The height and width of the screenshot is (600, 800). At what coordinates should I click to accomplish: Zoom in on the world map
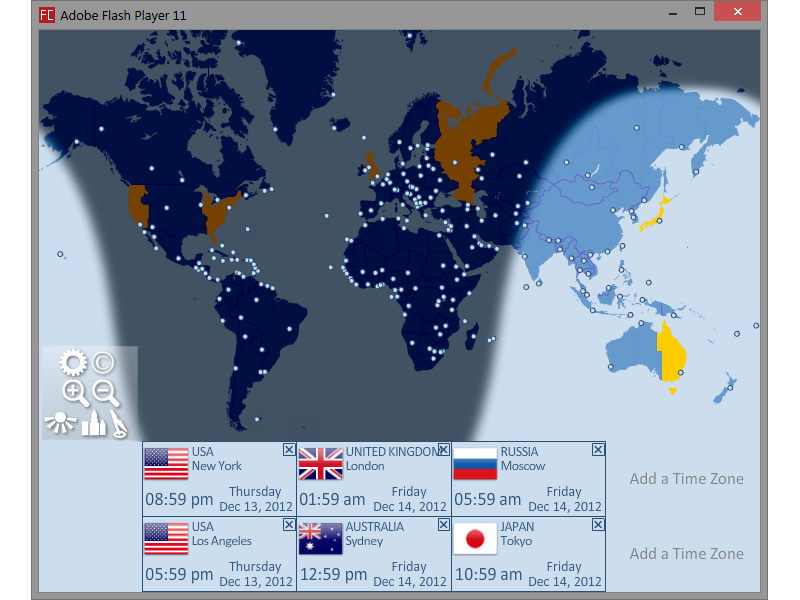click(x=75, y=393)
